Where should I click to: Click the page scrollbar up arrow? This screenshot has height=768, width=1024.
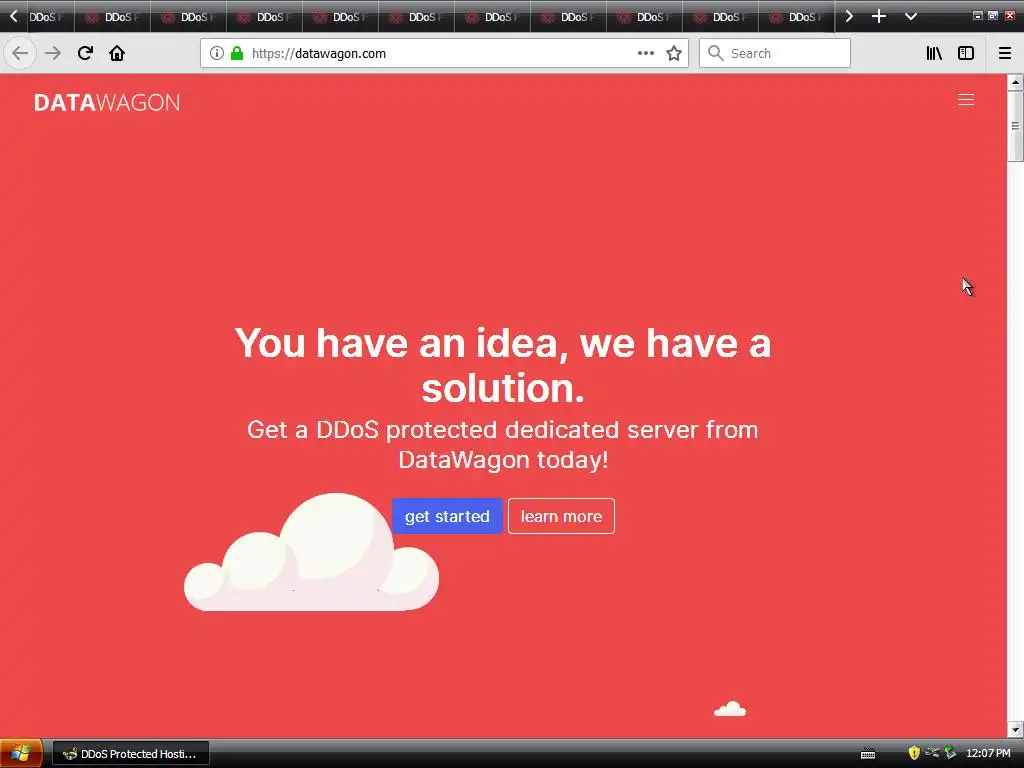(1015, 82)
